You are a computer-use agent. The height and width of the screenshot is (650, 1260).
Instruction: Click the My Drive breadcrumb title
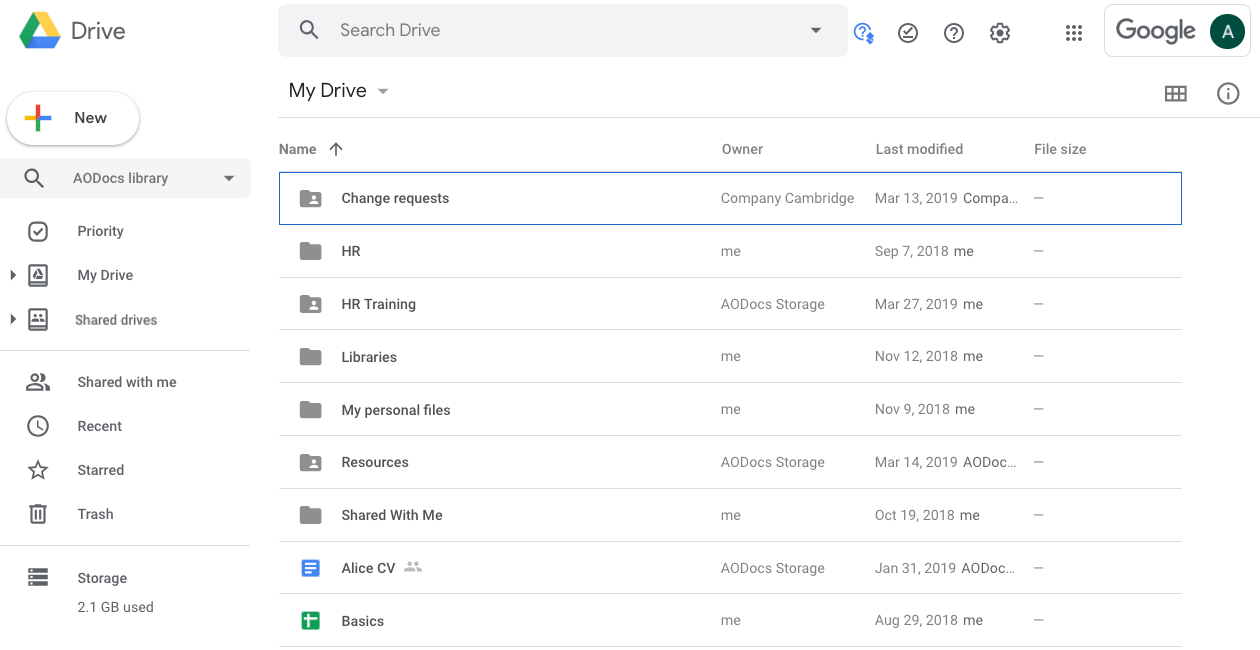click(x=328, y=90)
